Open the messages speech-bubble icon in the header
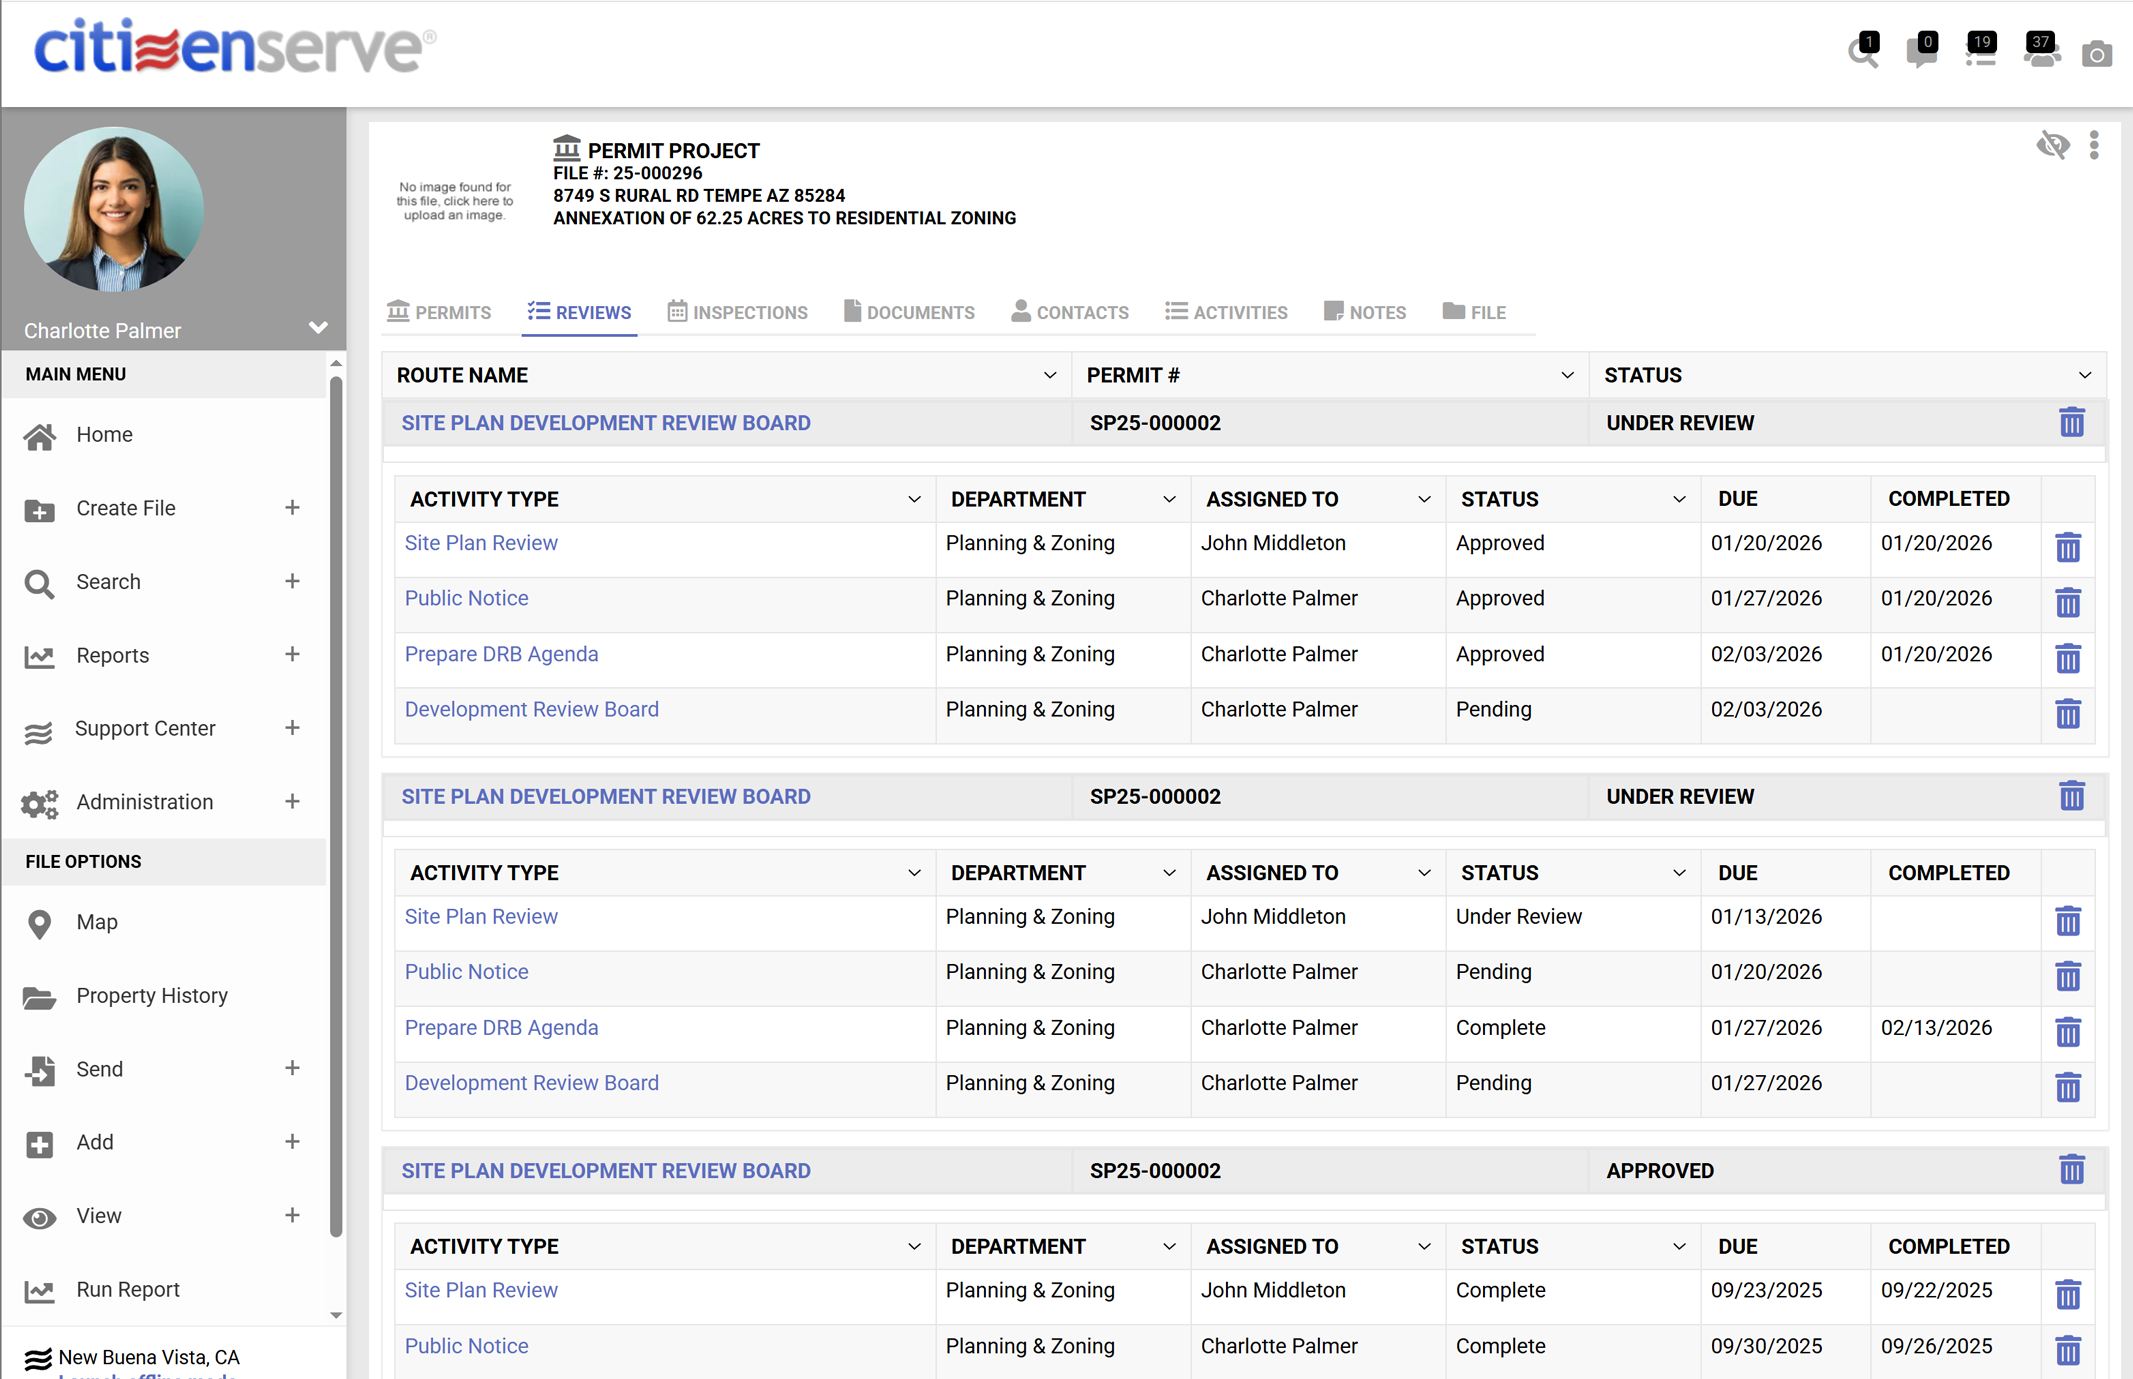 click(x=1921, y=54)
